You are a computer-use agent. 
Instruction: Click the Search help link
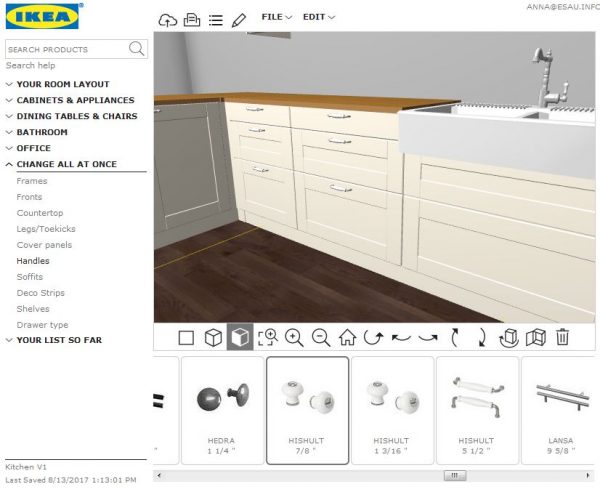28,65
